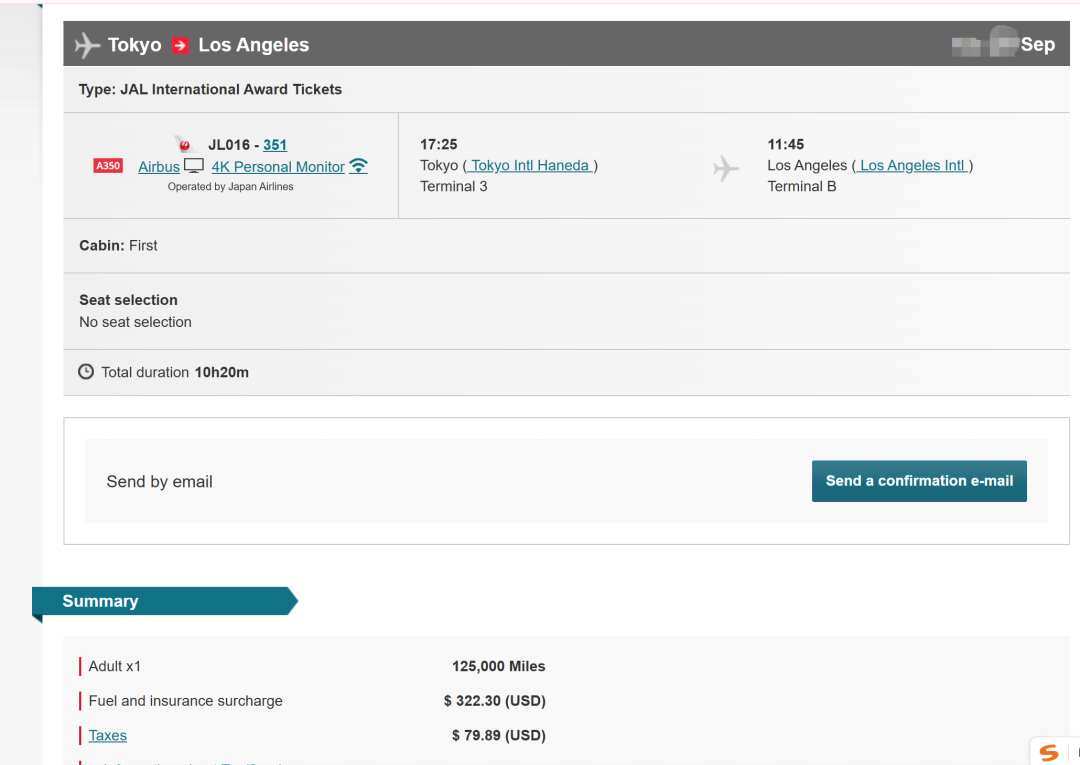The height and width of the screenshot is (765, 1080).
Task: Click the 125,000 Miles value
Action: tap(499, 667)
